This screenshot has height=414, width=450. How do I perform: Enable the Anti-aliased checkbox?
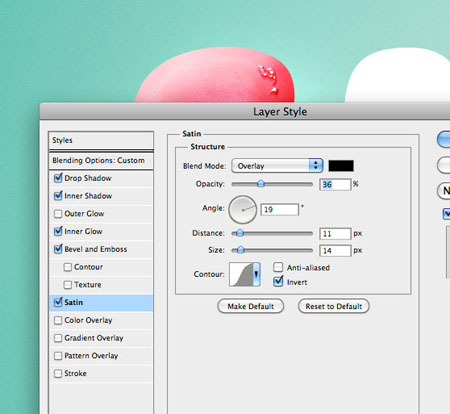pyautogui.click(x=278, y=267)
